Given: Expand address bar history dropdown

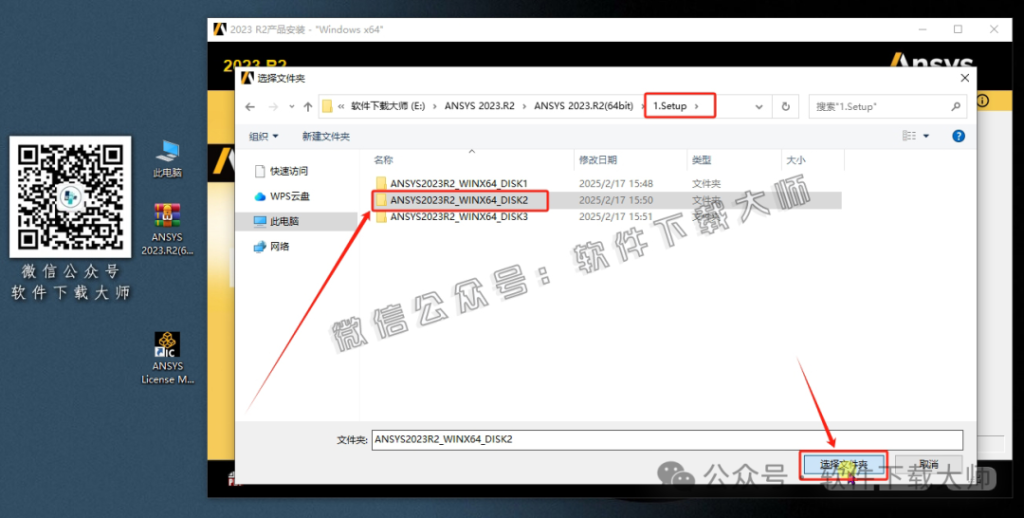Looking at the screenshot, I should pyautogui.click(x=759, y=106).
